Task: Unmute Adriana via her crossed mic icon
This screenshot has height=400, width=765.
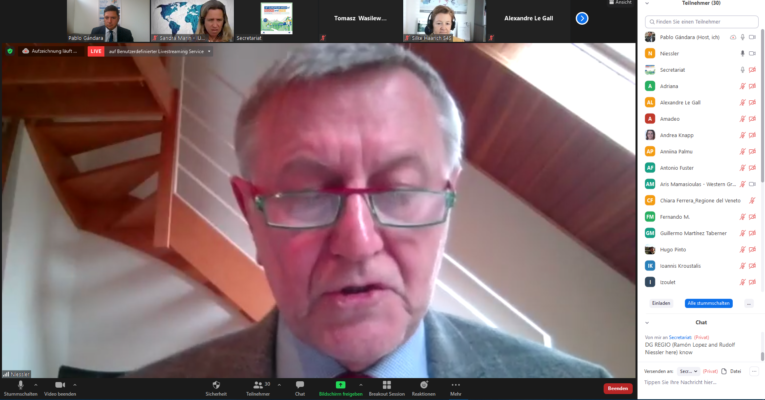Action: point(743,86)
